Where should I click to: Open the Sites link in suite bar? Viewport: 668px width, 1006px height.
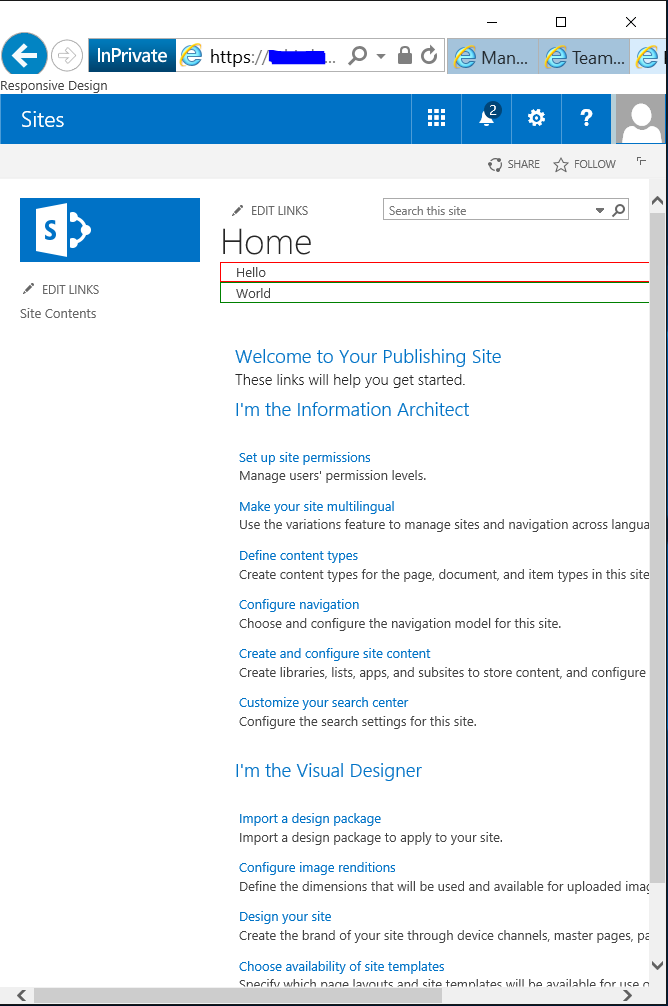coord(42,119)
